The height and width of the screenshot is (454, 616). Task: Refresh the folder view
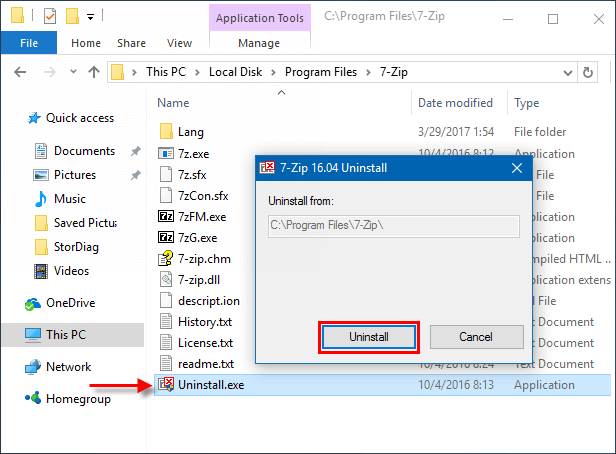588,72
